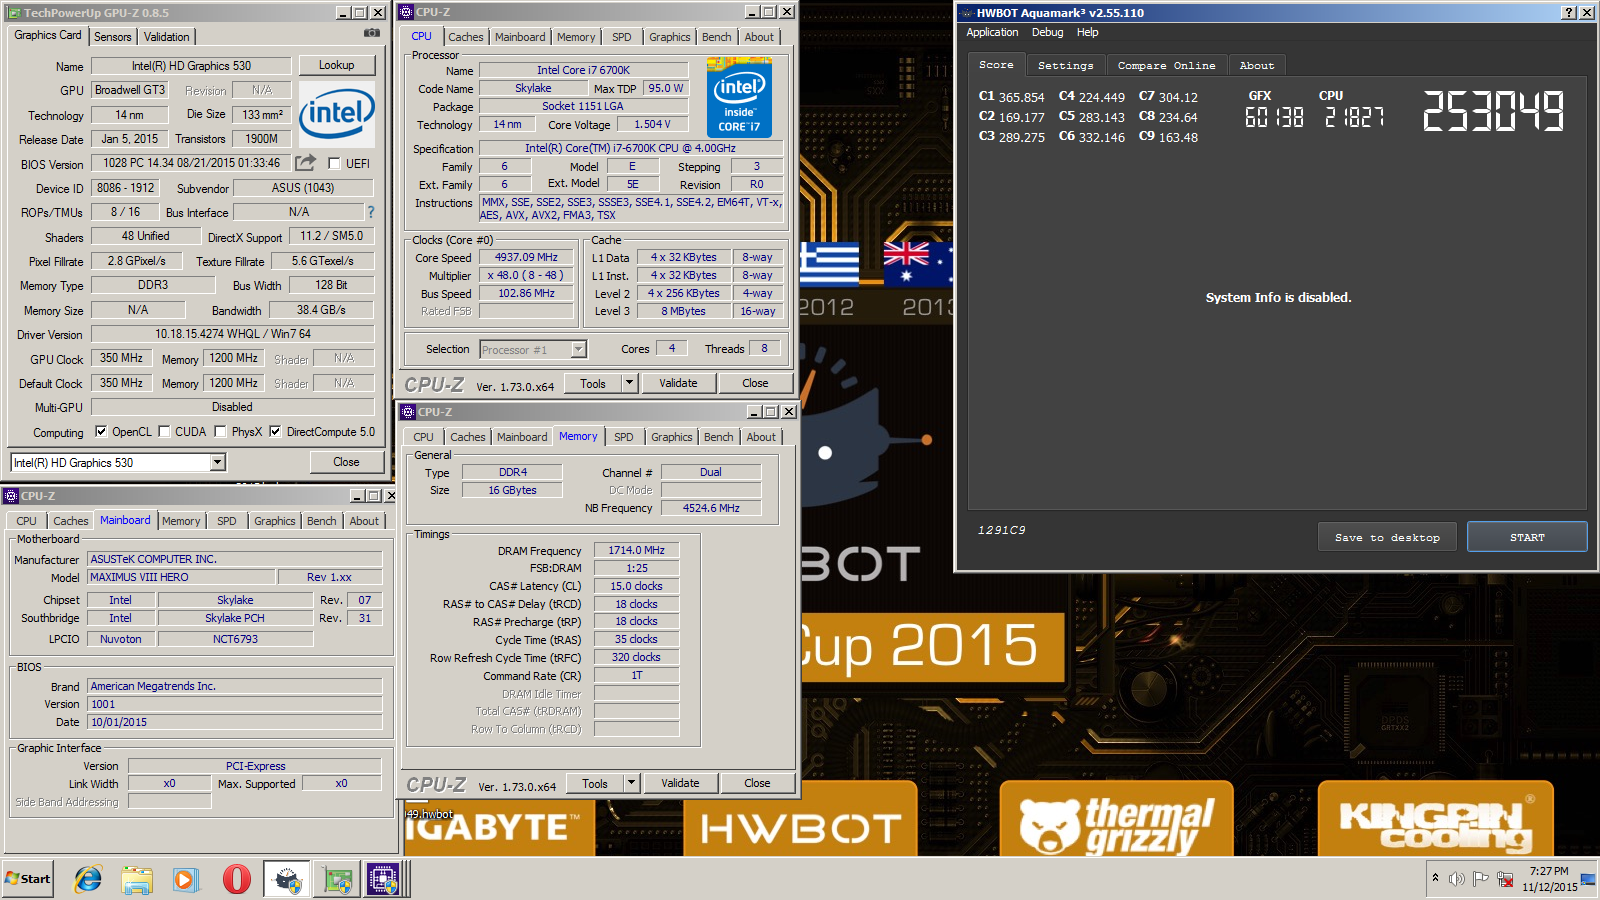Click the Mainboard CPU-Z window title icon
The height and width of the screenshot is (900, 1600).
[11, 496]
